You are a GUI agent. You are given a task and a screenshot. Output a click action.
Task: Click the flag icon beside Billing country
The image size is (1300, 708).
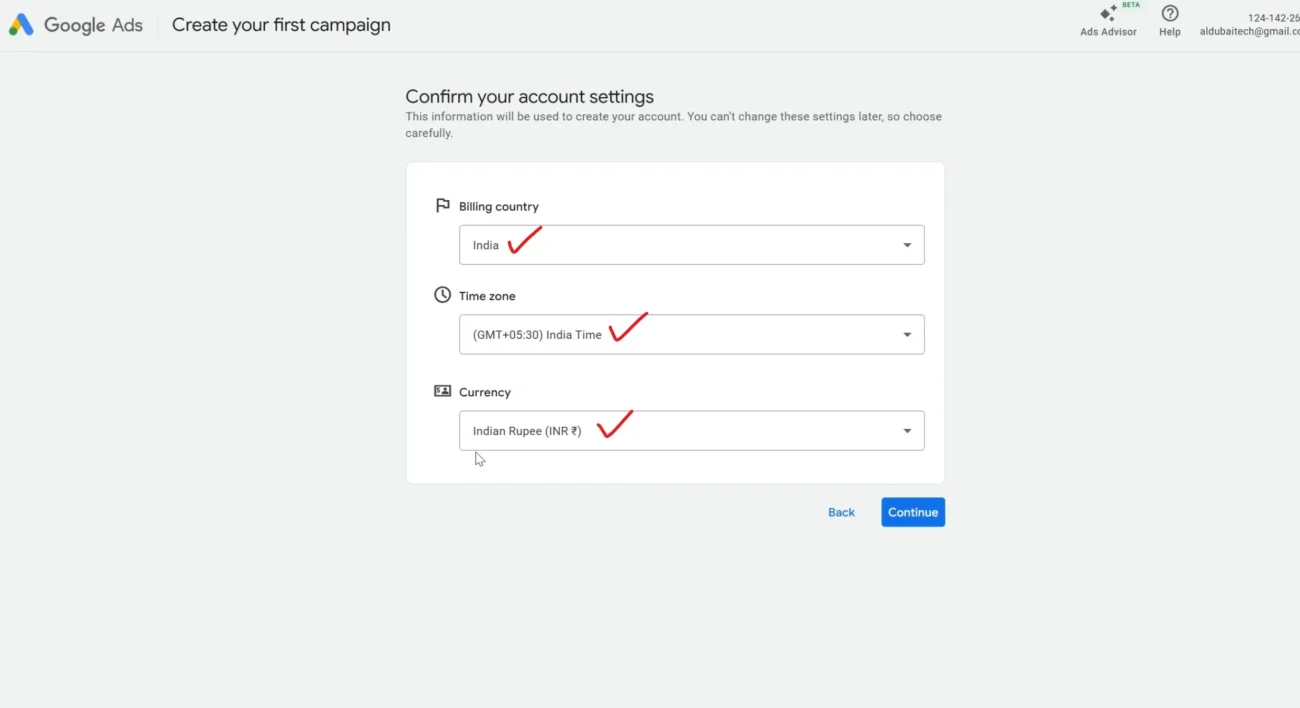click(442, 206)
